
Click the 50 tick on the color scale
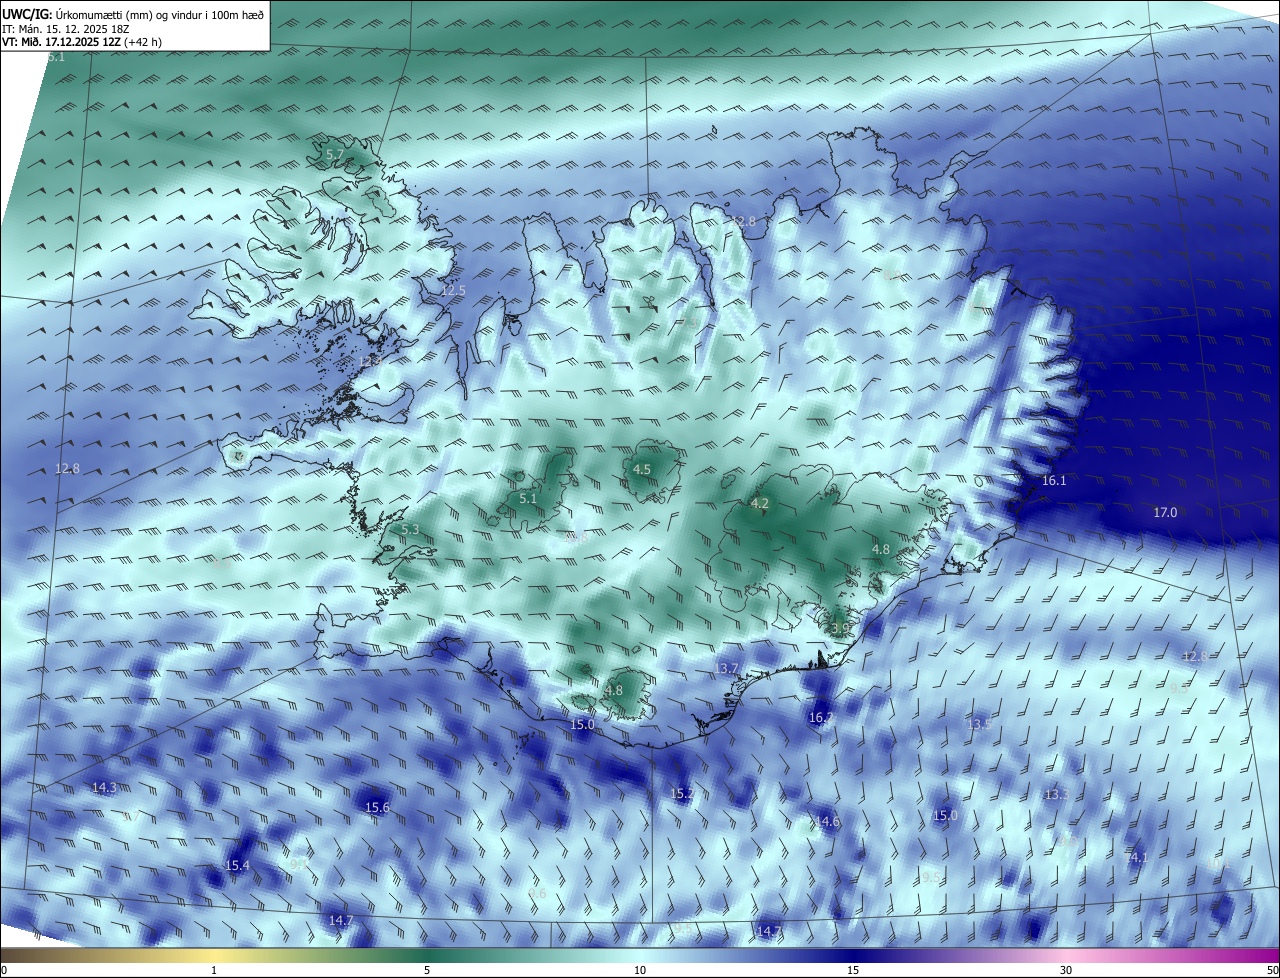[x=1272, y=970]
